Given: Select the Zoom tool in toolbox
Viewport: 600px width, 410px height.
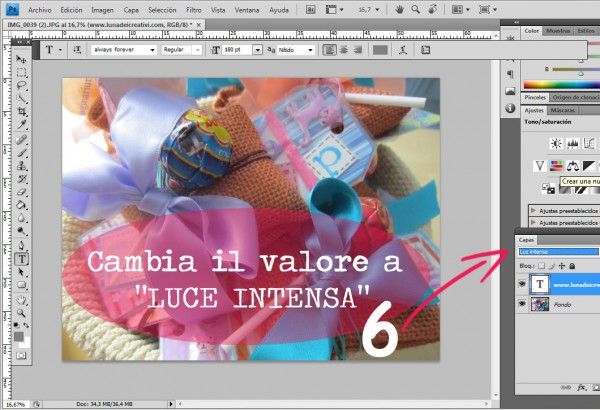Looking at the screenshot, I should click(x=21, y=313).
